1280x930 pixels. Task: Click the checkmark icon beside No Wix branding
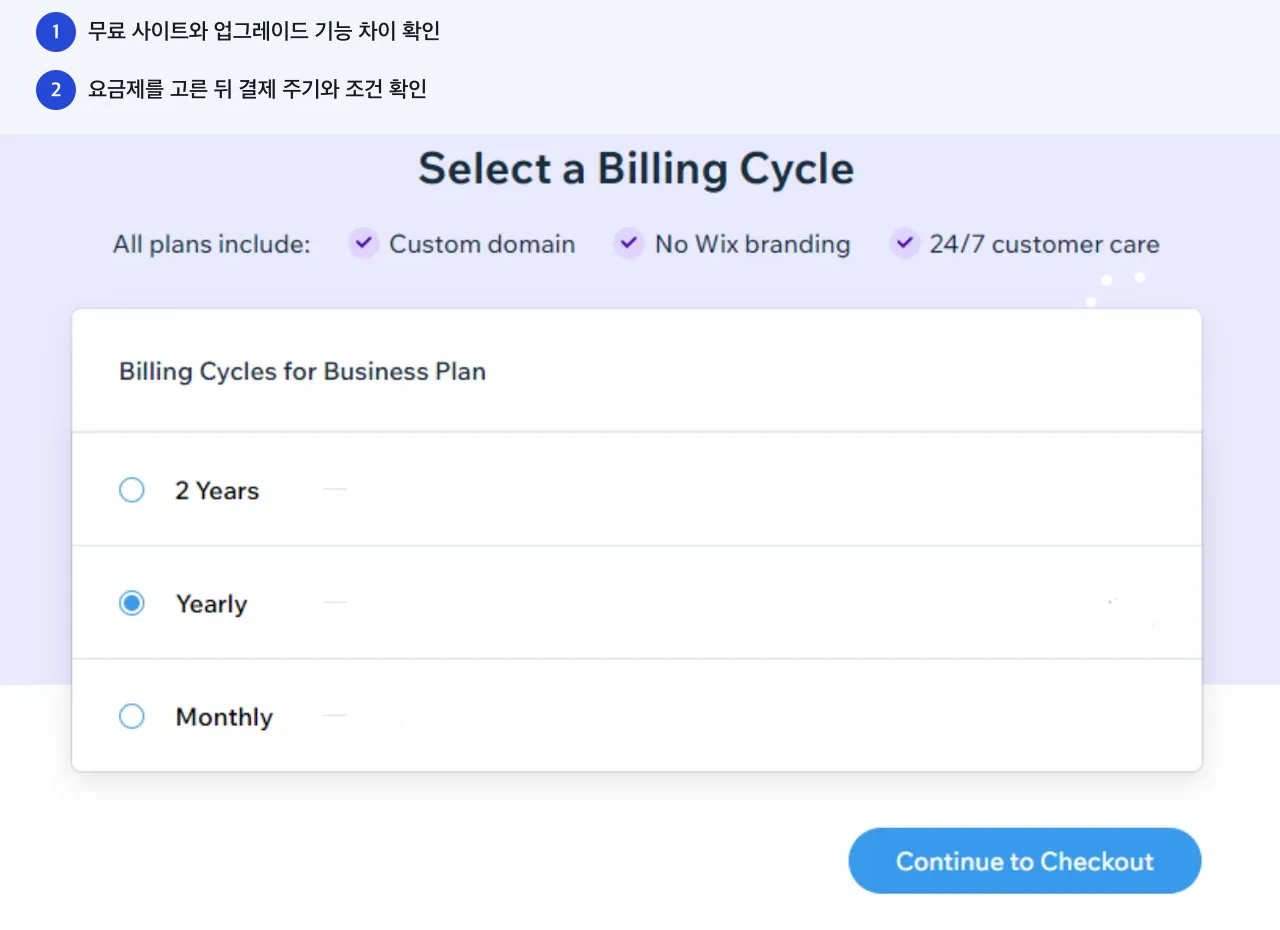tap(628, 243)
